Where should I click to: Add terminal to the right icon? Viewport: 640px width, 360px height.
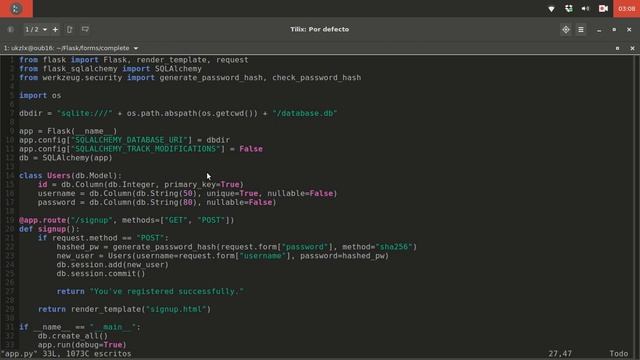(x=69, y=29)
